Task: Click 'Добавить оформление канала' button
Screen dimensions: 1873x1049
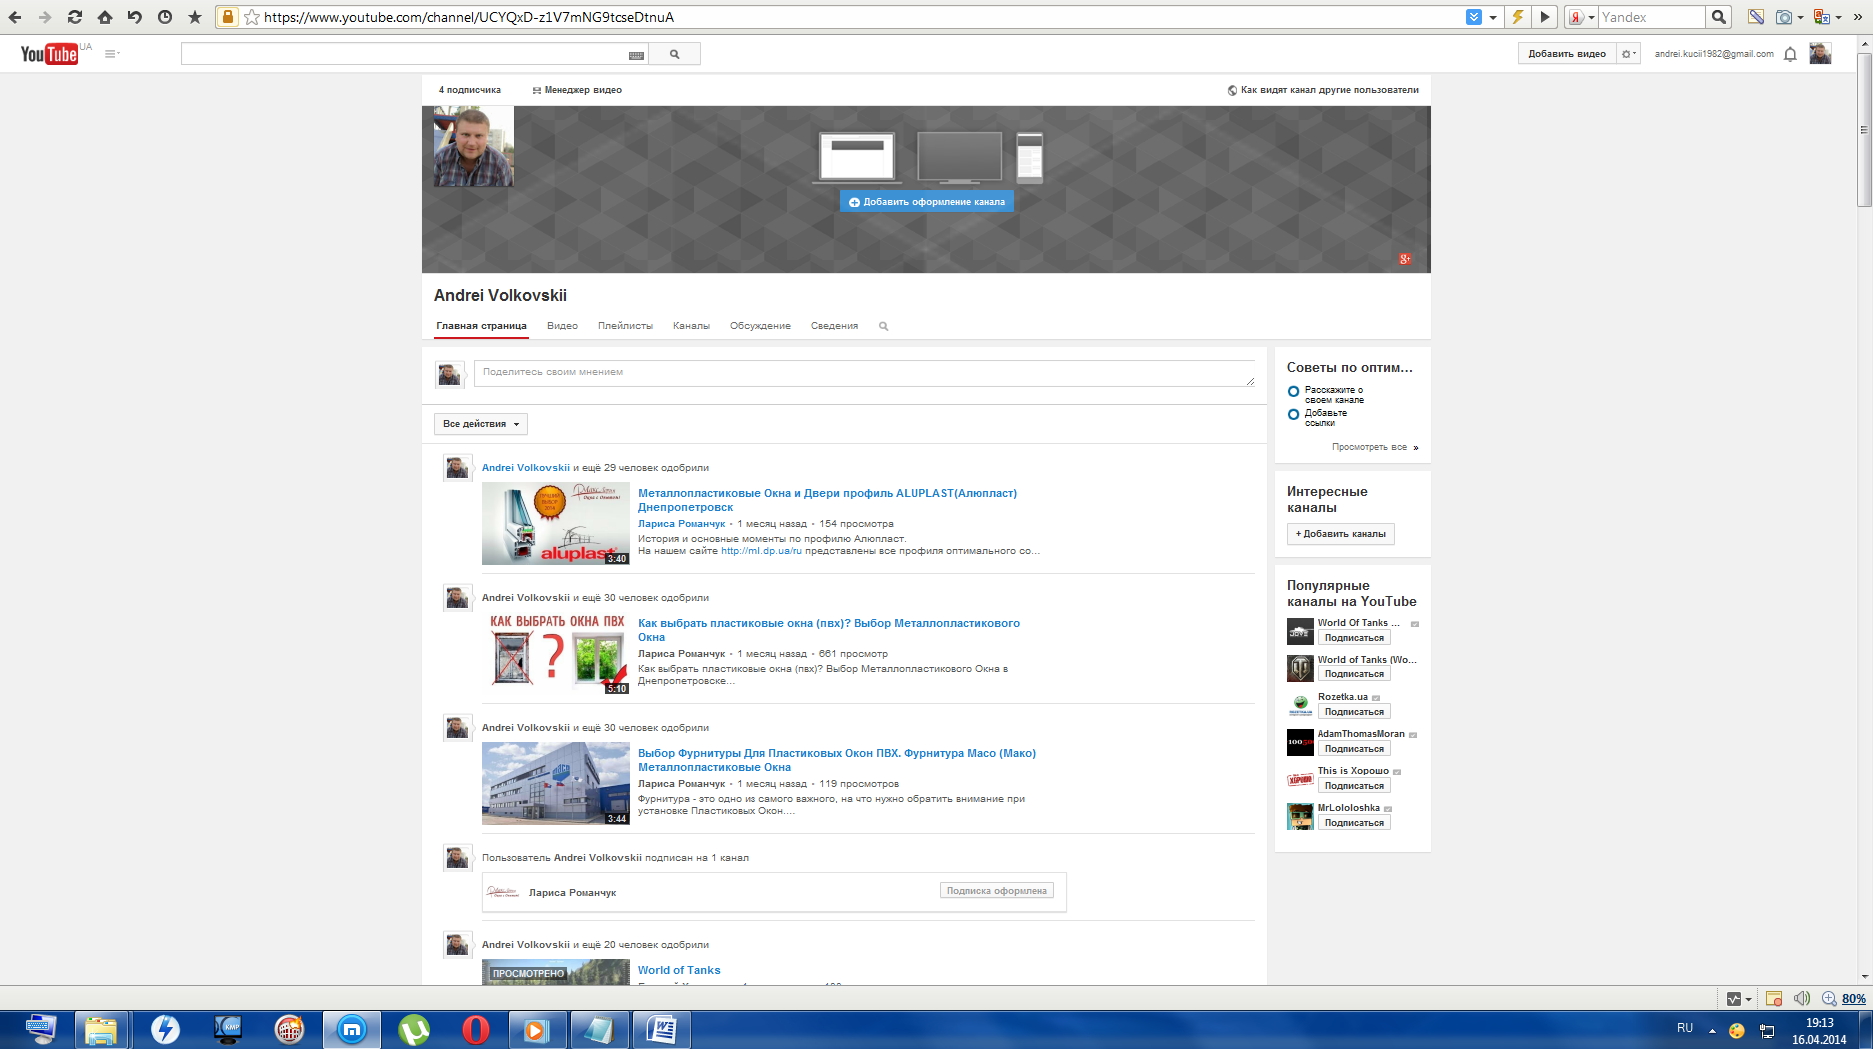Action: point(927,202)
